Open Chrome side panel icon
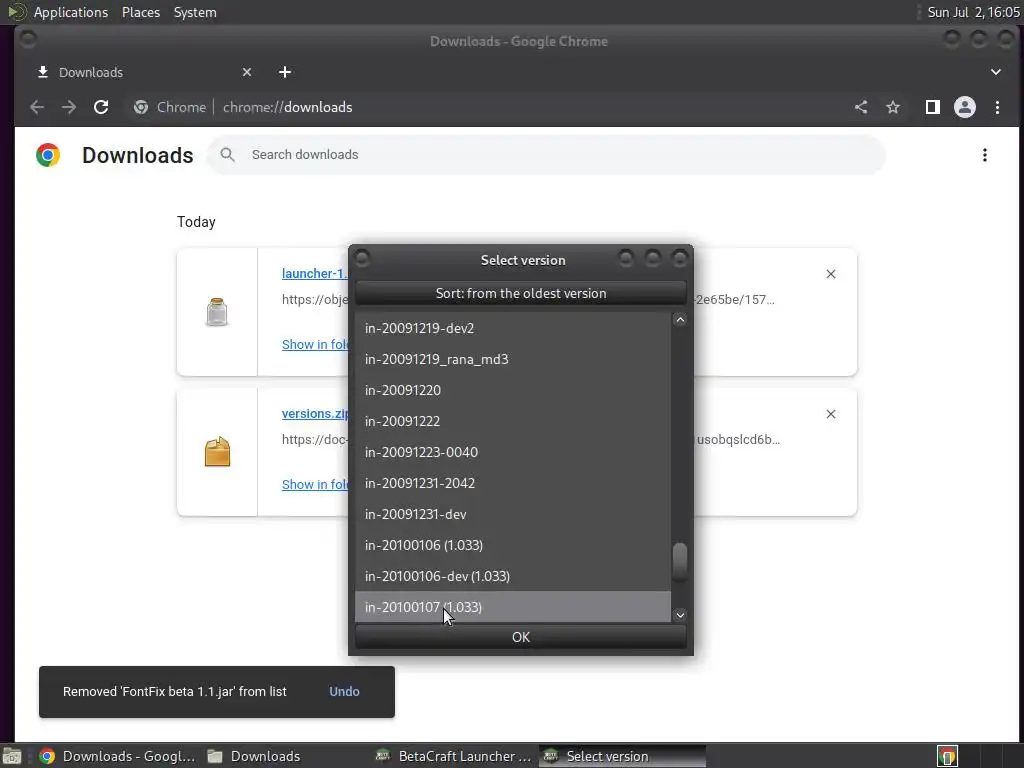Screen dimensions: 1024x768 (x=933, y=107)
